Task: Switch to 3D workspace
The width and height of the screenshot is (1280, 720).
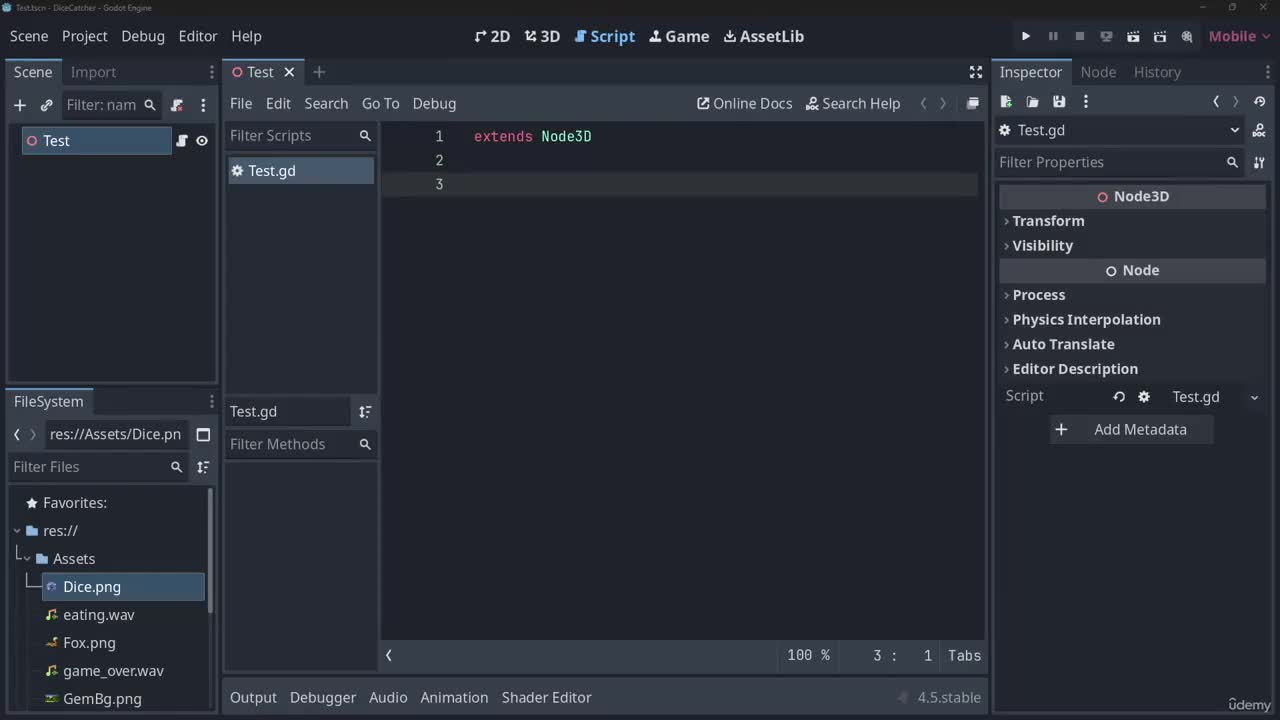Action: 542,36
